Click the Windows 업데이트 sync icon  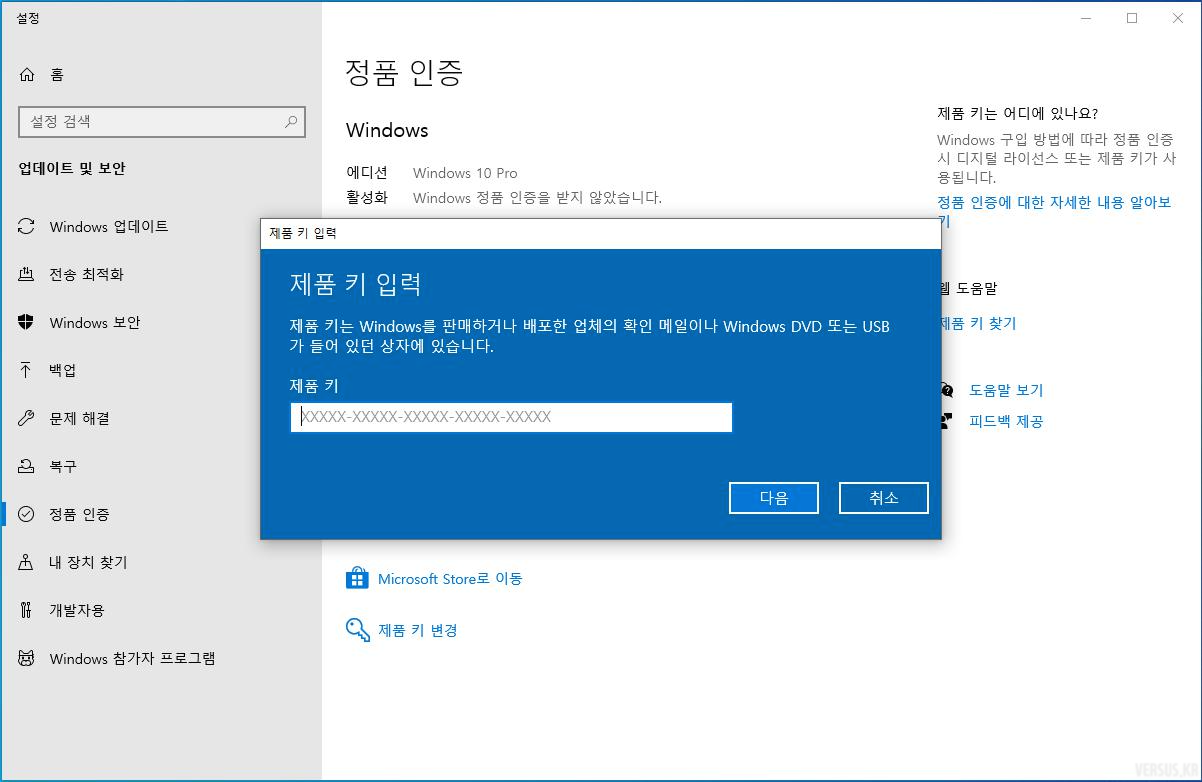[x=27, y=227]
